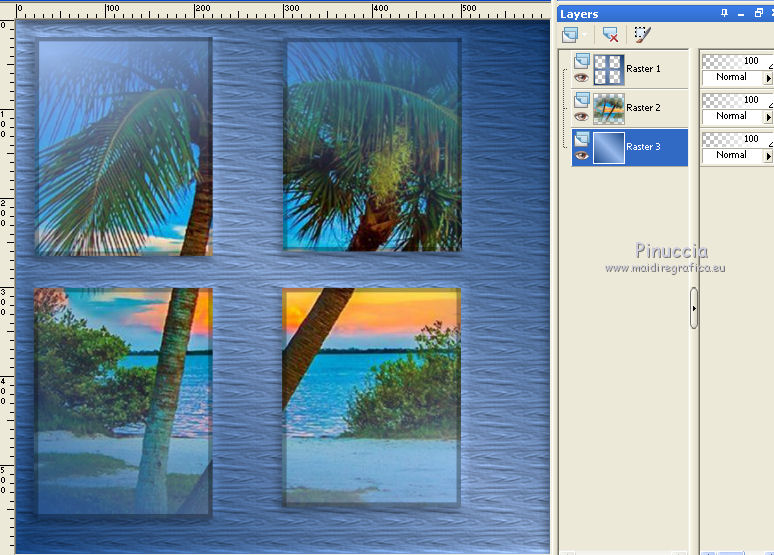Screen dimensions: 774x555
Task: Click Raster 1 layer type icon
Action: click(582, 61)
